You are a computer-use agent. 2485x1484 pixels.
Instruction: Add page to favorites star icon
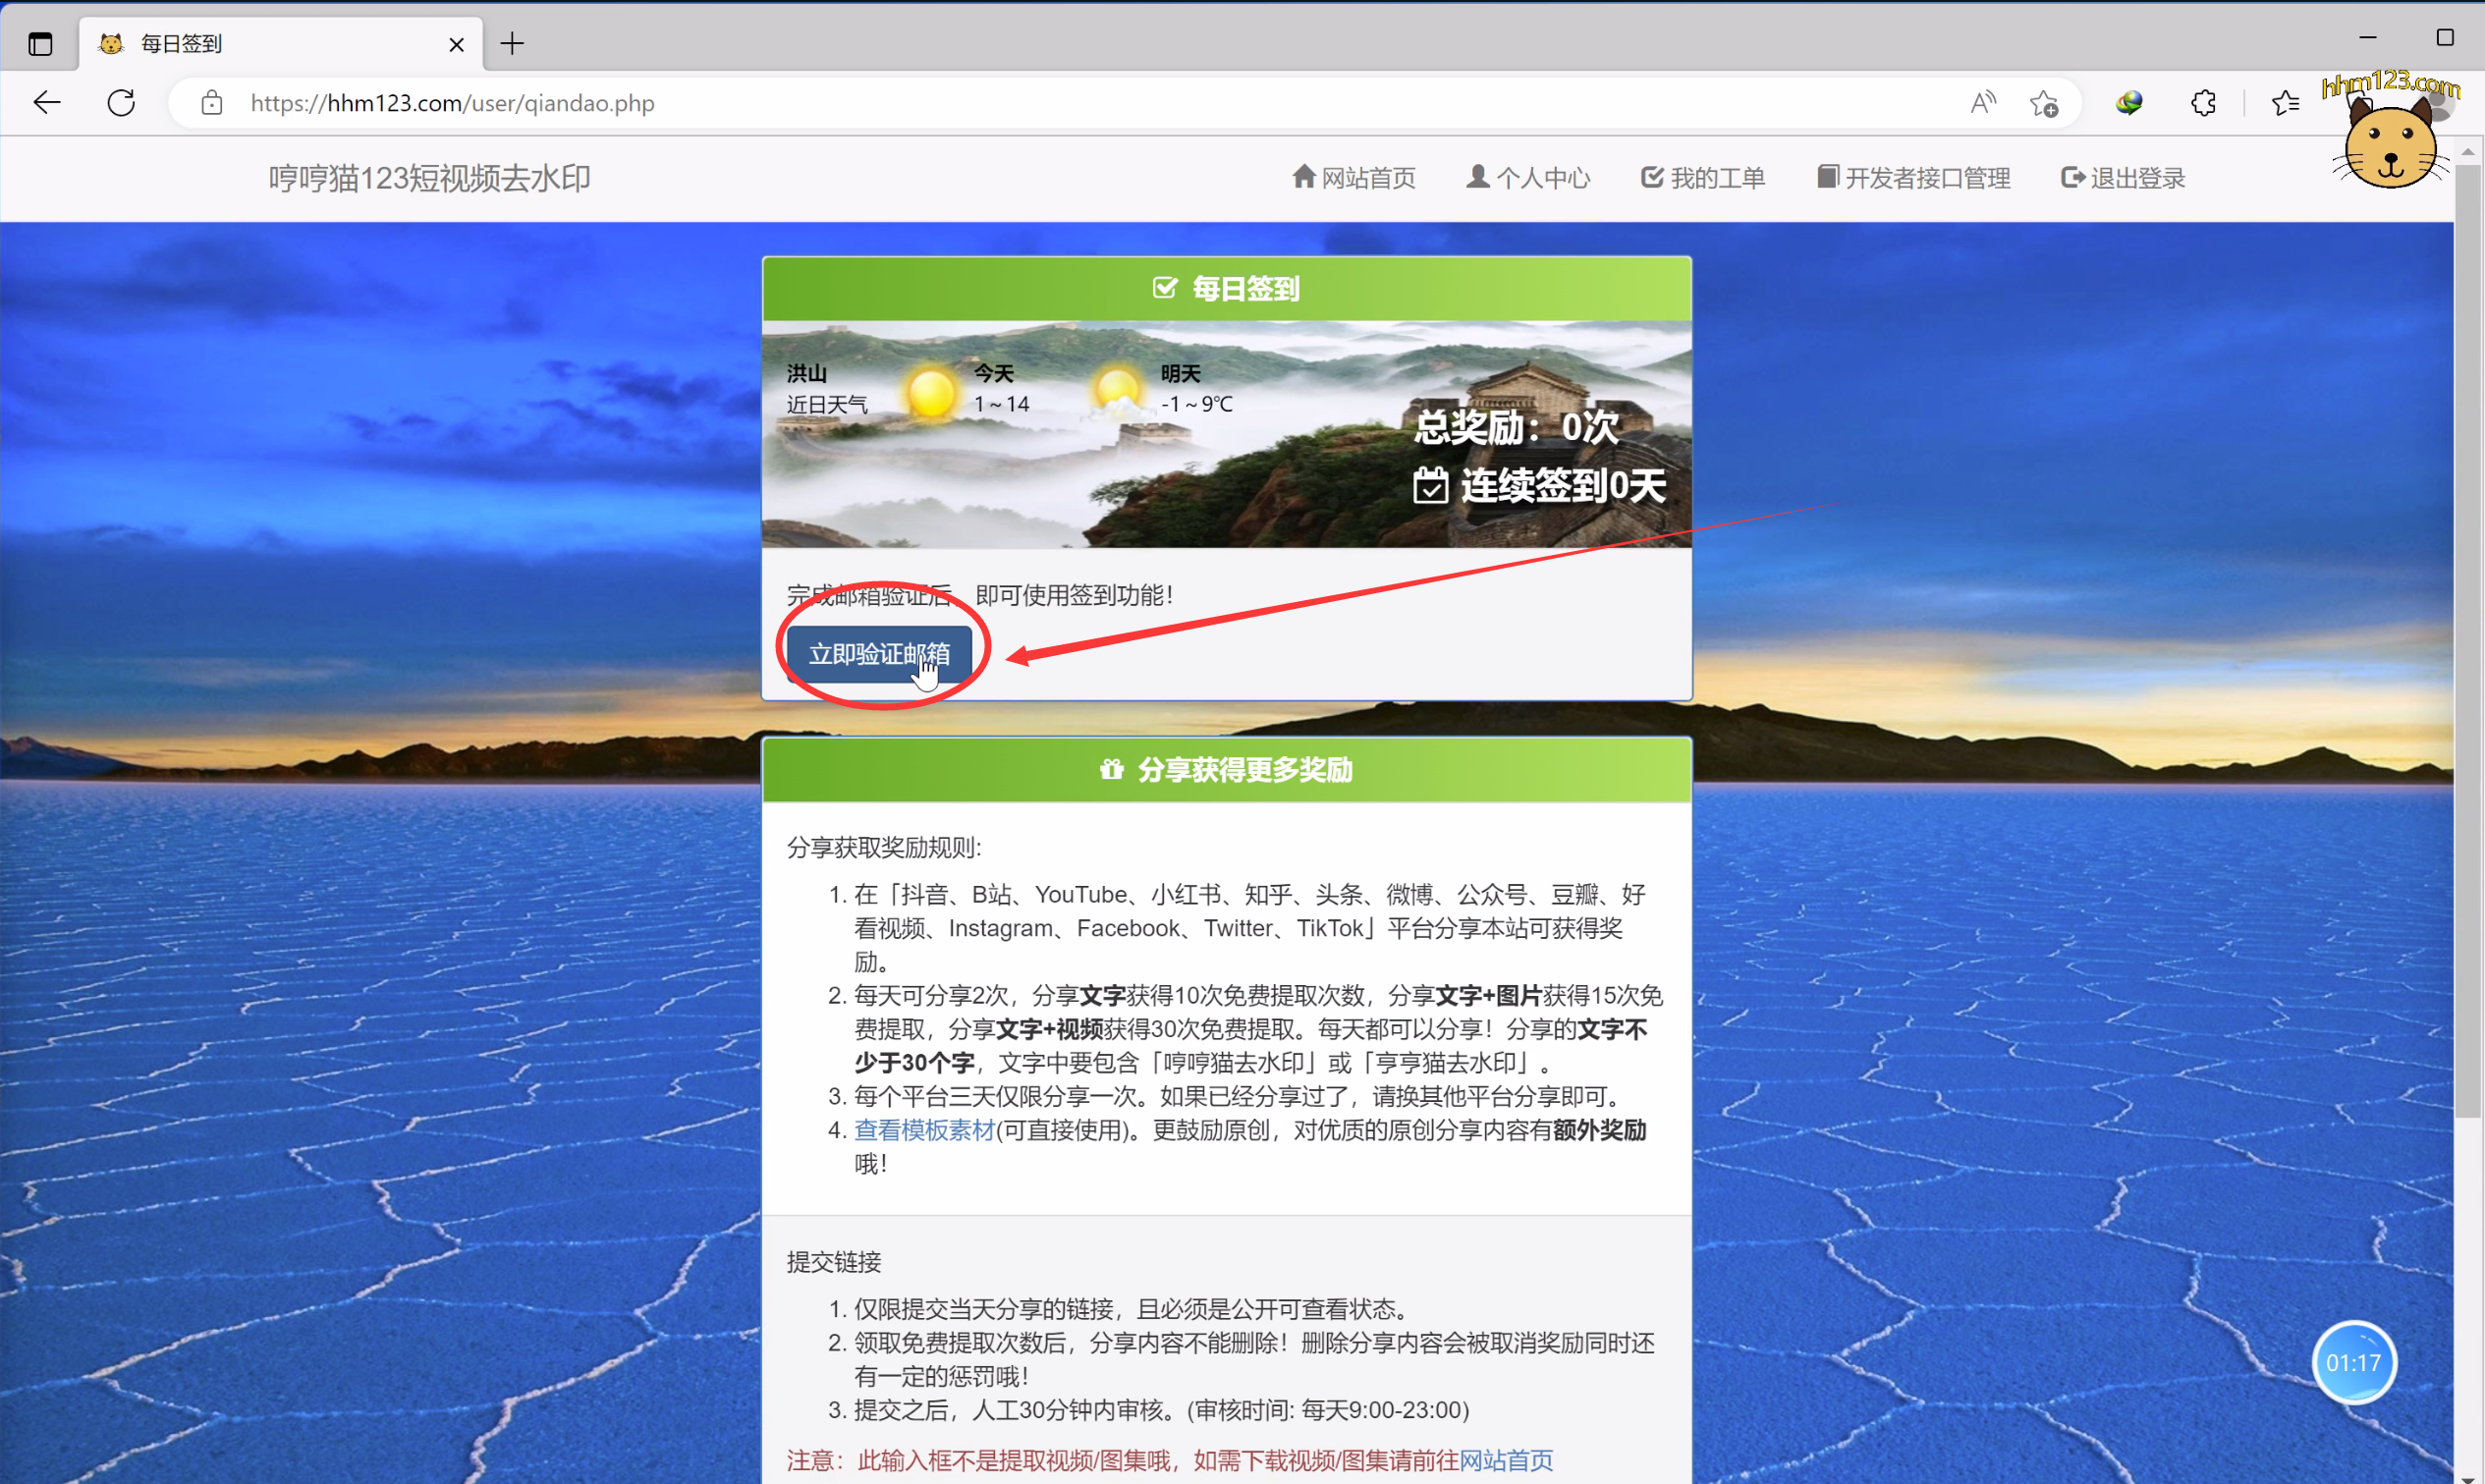[2043, 102]
